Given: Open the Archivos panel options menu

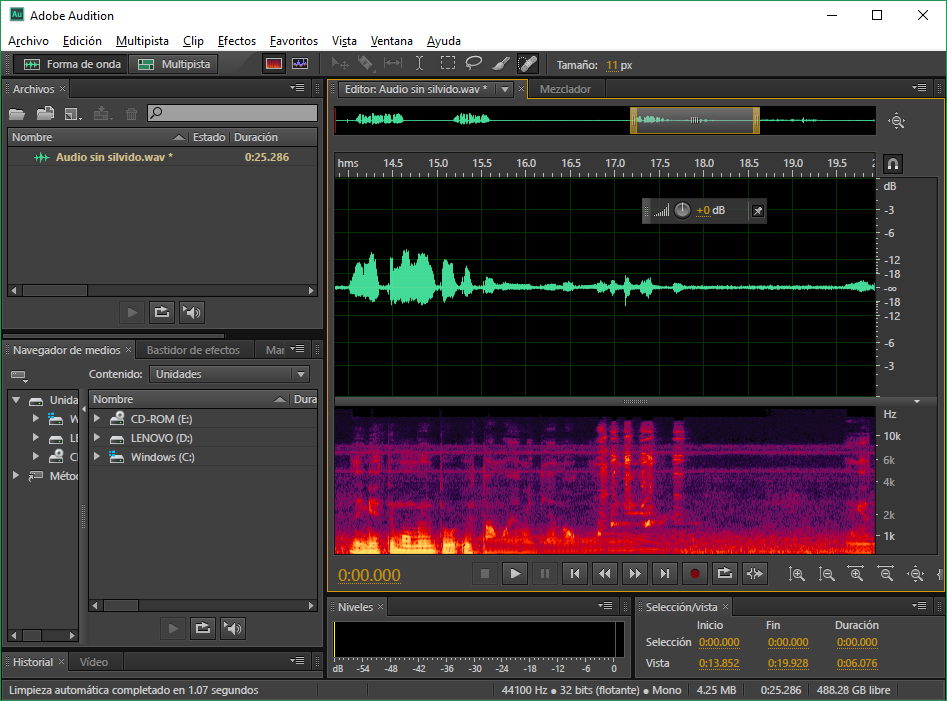Looking at the screenshot, I should tap(297, 88).
